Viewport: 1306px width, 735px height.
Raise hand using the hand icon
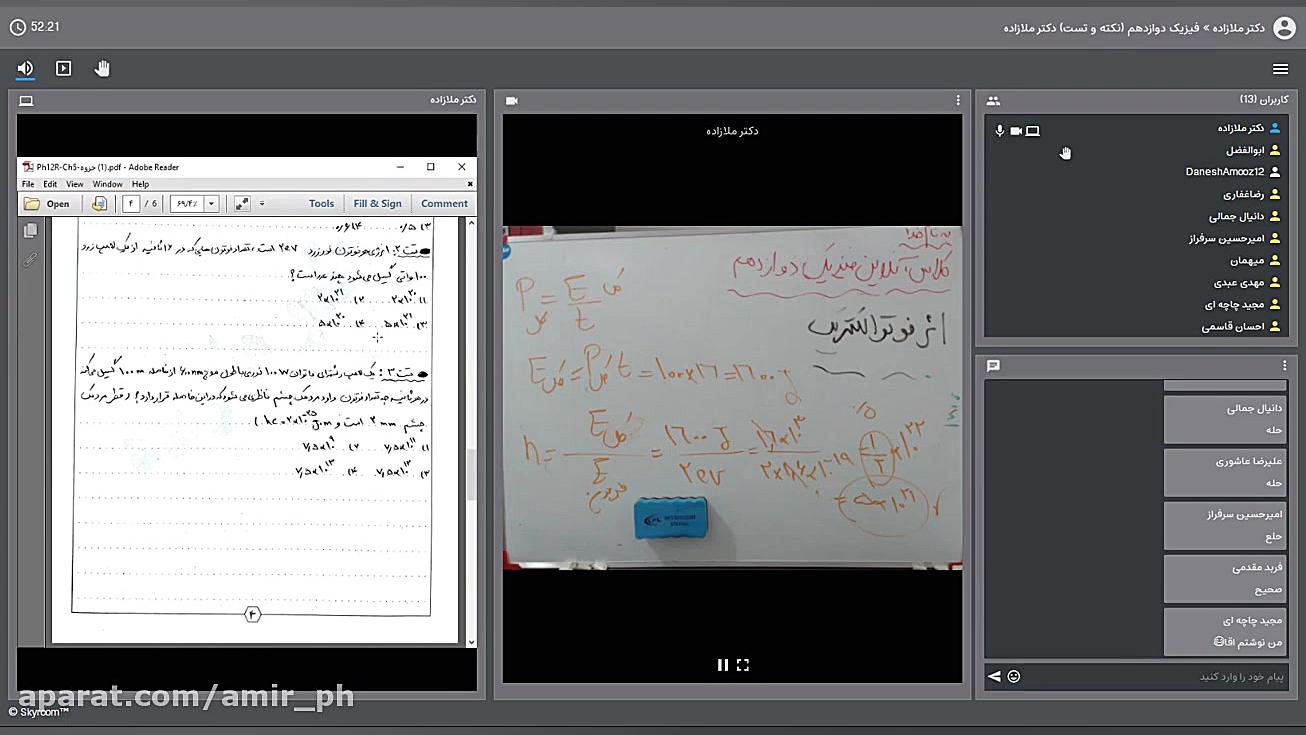click(x=101, y=68)
